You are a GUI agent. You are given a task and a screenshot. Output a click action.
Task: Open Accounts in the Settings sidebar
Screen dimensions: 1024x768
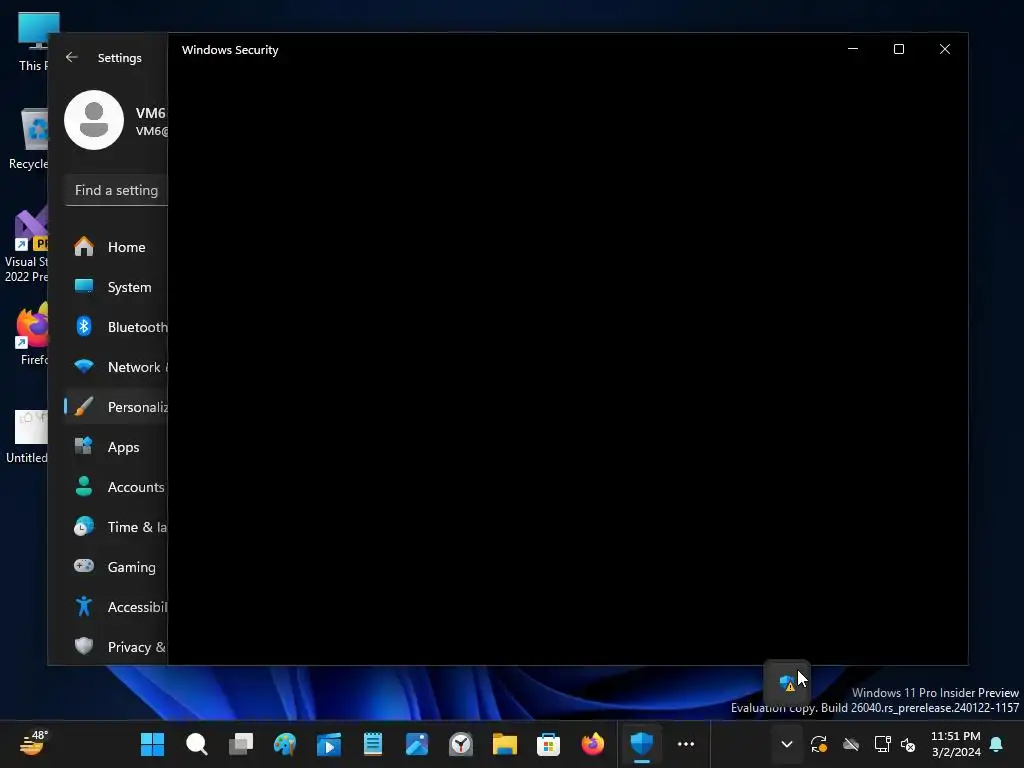pos(116,487)
